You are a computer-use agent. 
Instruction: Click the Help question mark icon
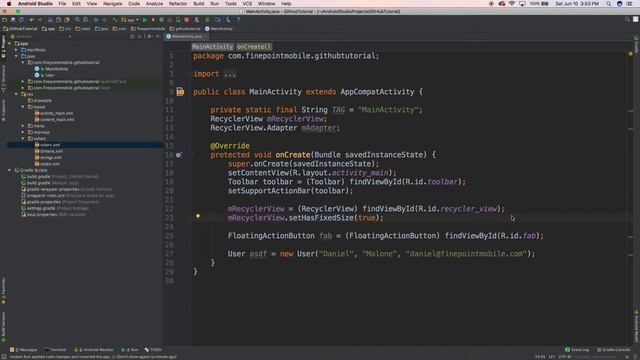(x=238, y=20)
